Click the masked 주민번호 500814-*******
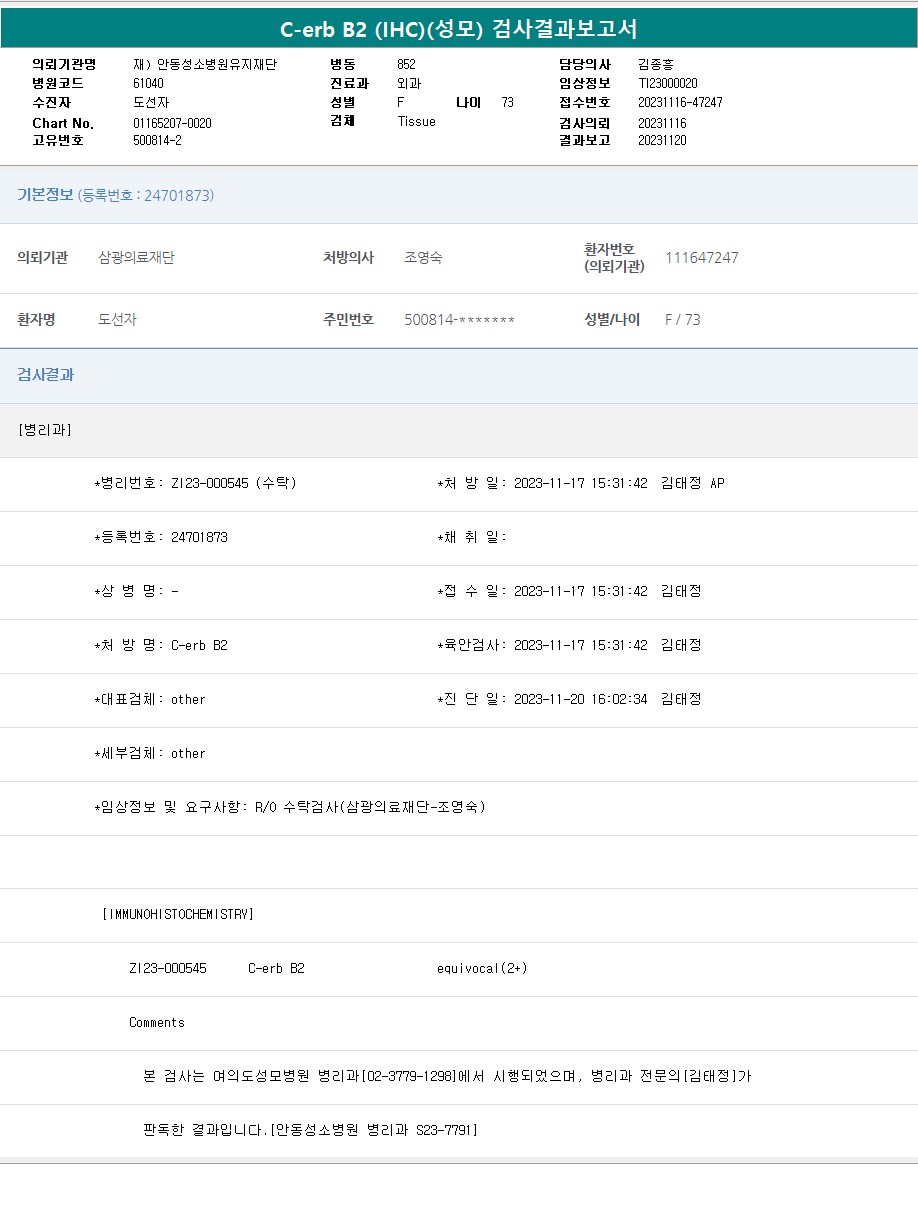Viewport: 918px width, 1221px height. click(459, 320)
